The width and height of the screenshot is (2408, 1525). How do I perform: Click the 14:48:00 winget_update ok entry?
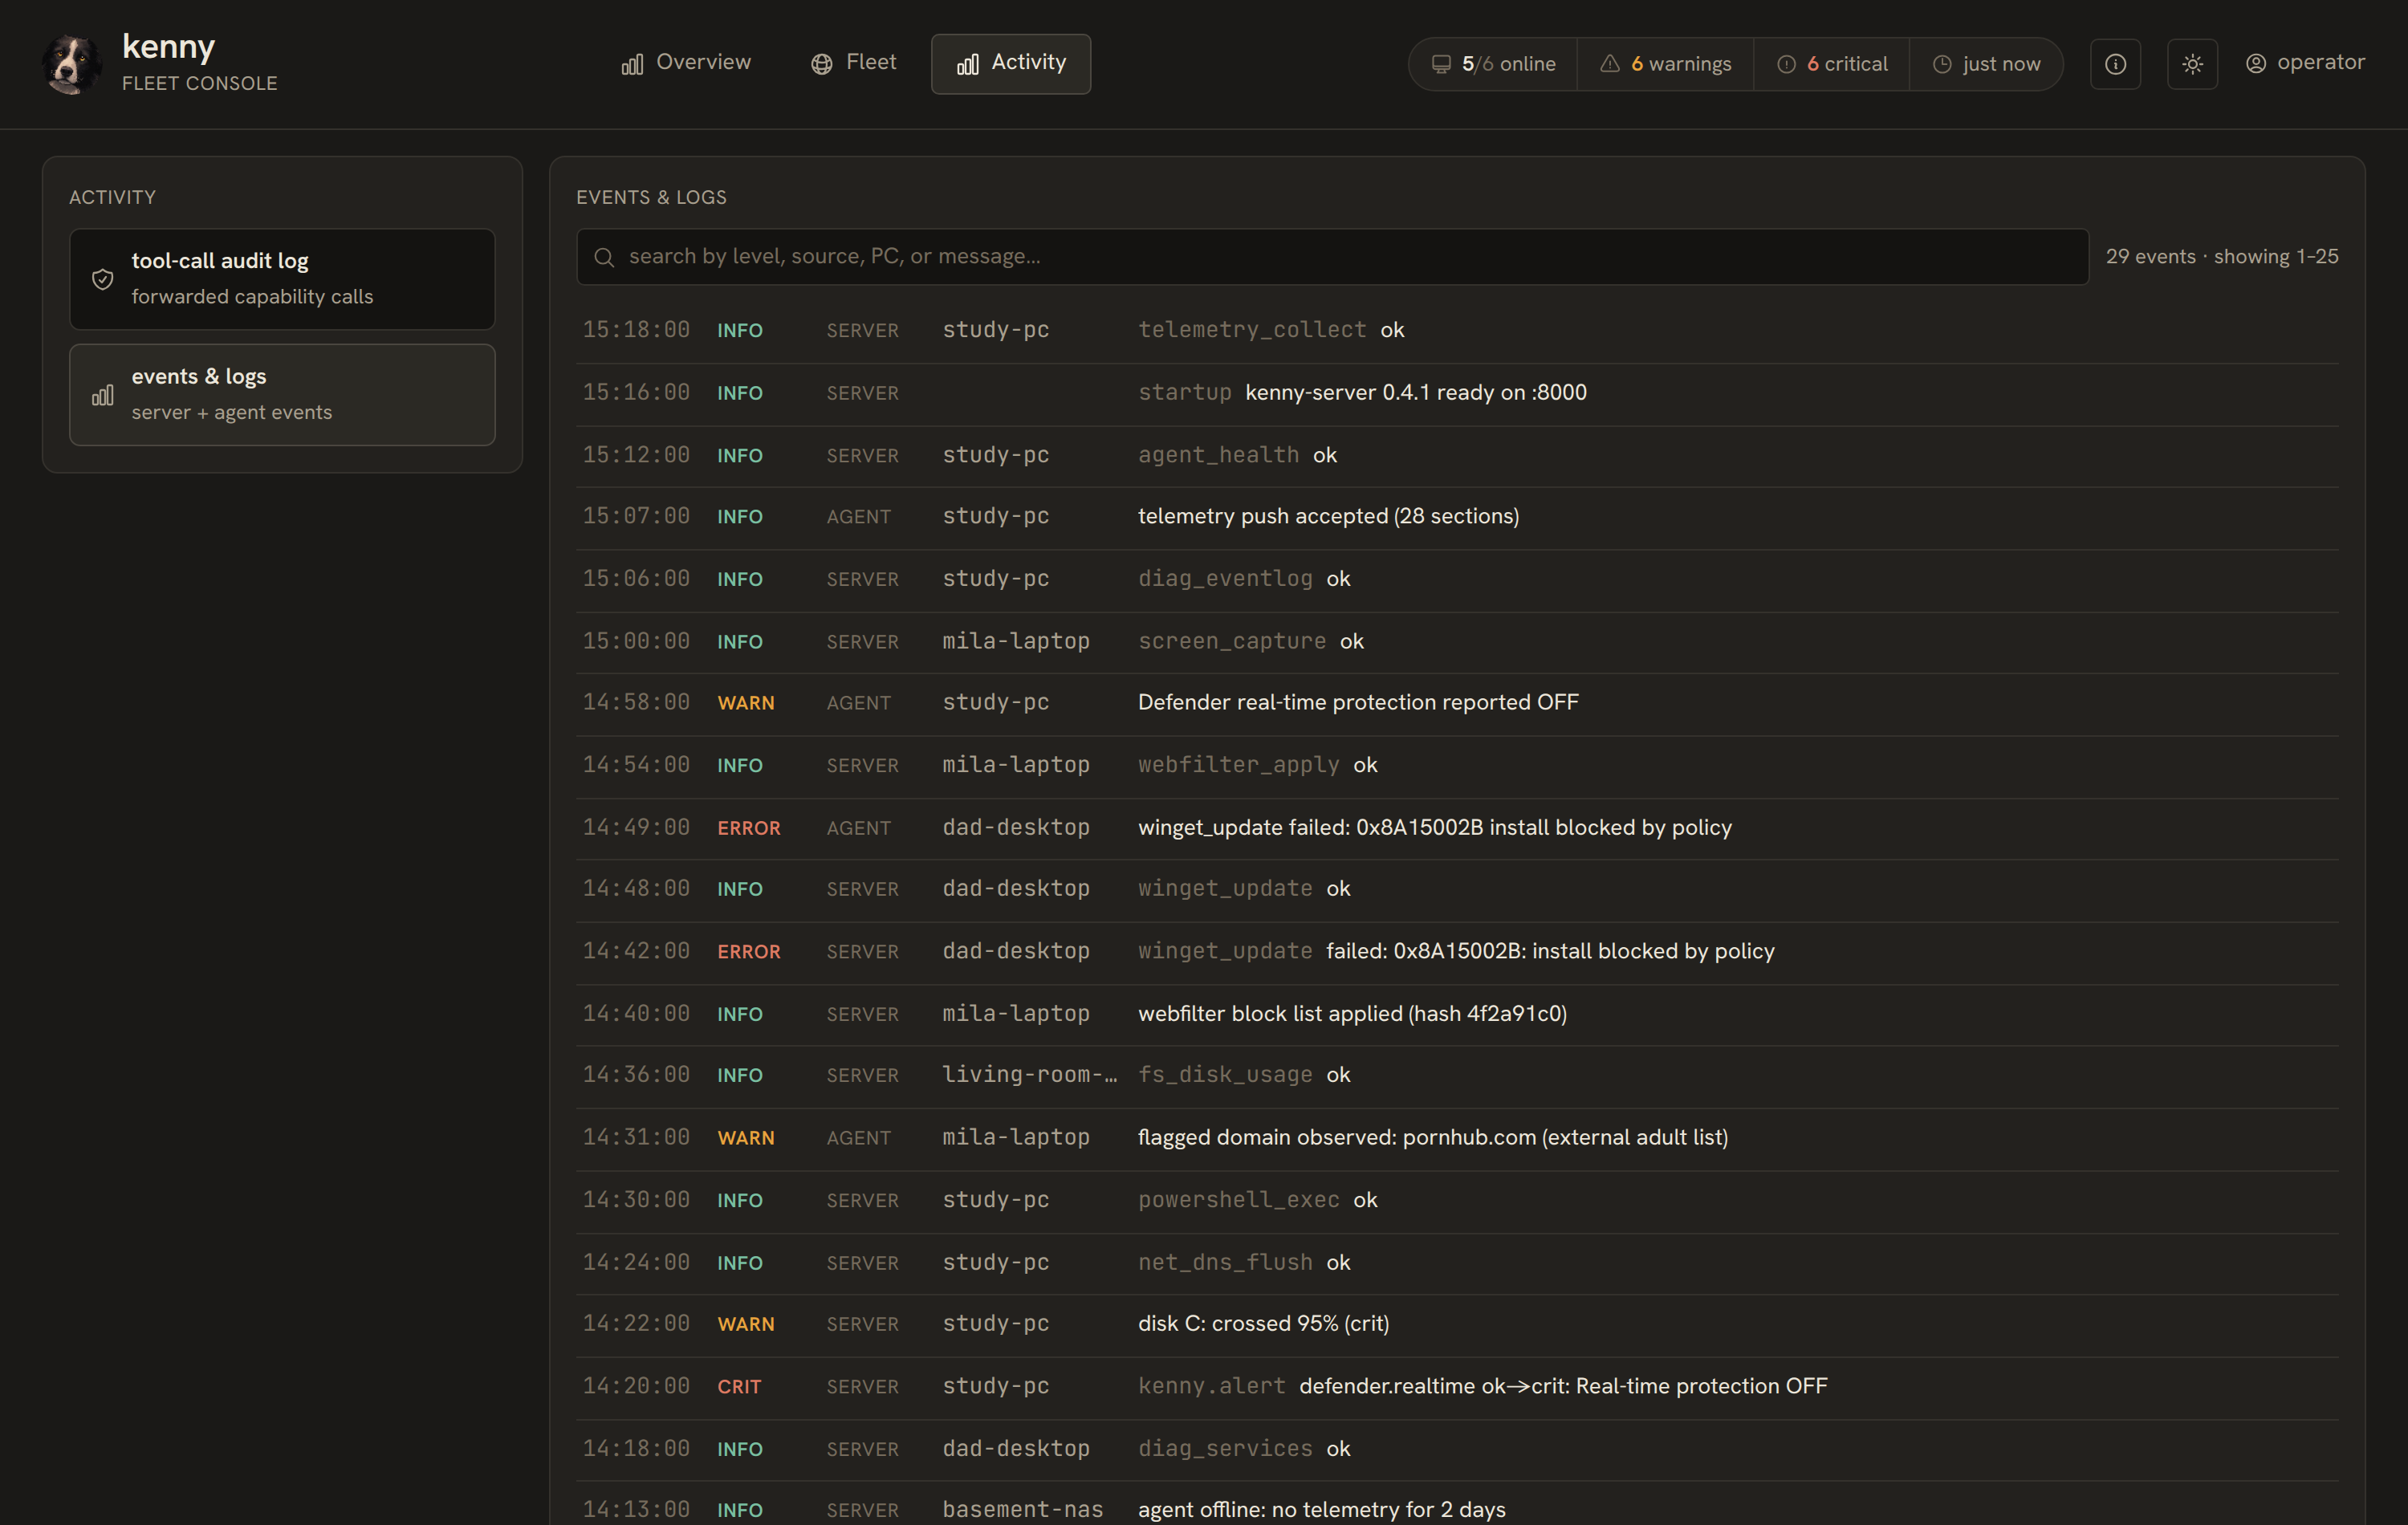[1244, 889]
